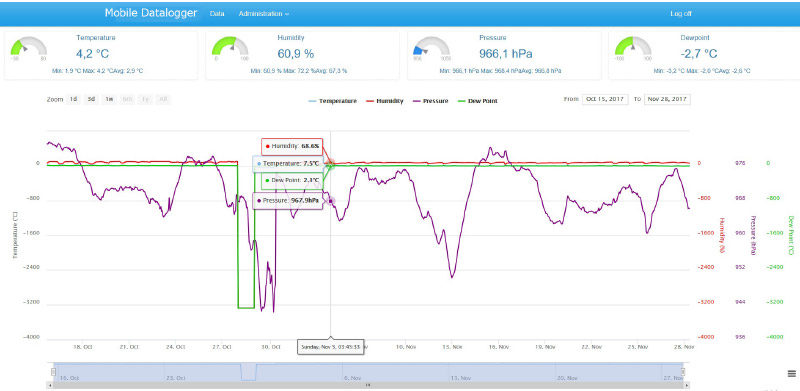The width and height of the screenshot is (800, 391).
Task: Click the navigator horizontal scrollbar thumb
Action: 367,385
